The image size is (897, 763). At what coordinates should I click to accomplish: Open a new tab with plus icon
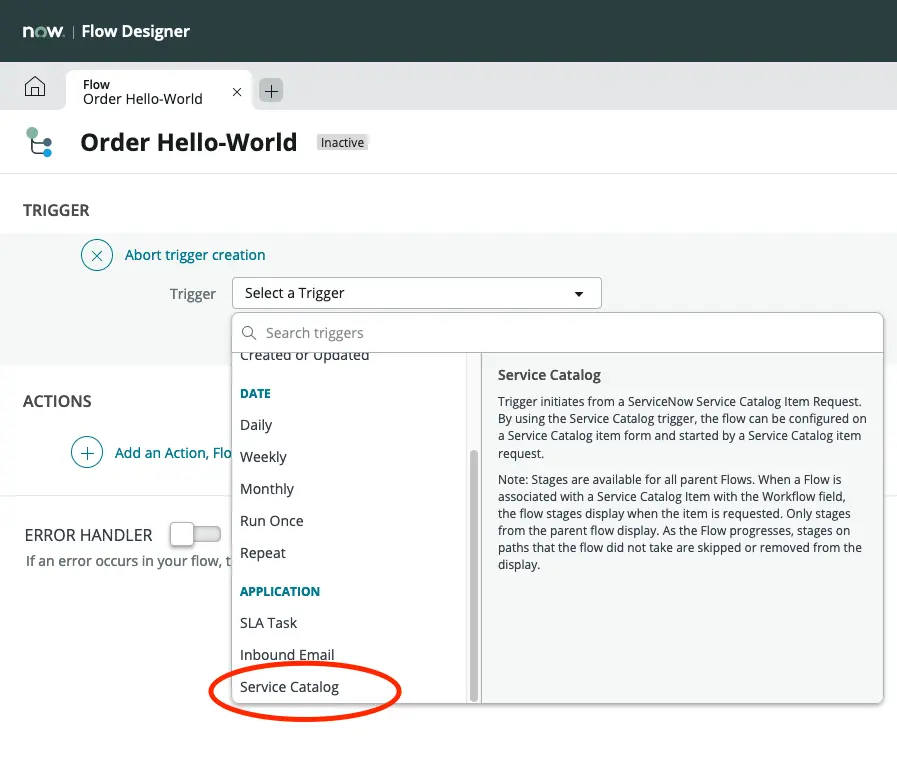271,91
